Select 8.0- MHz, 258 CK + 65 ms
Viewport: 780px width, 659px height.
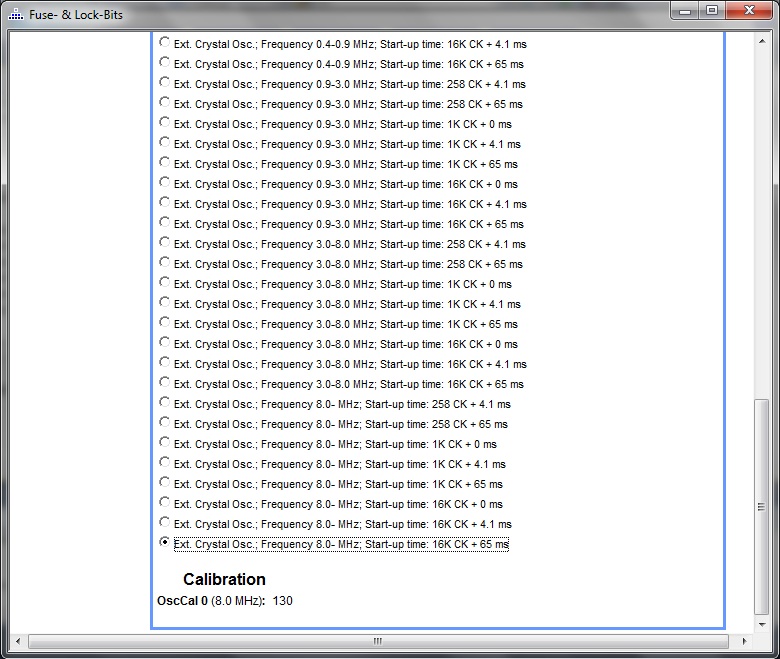coord(164,422)
